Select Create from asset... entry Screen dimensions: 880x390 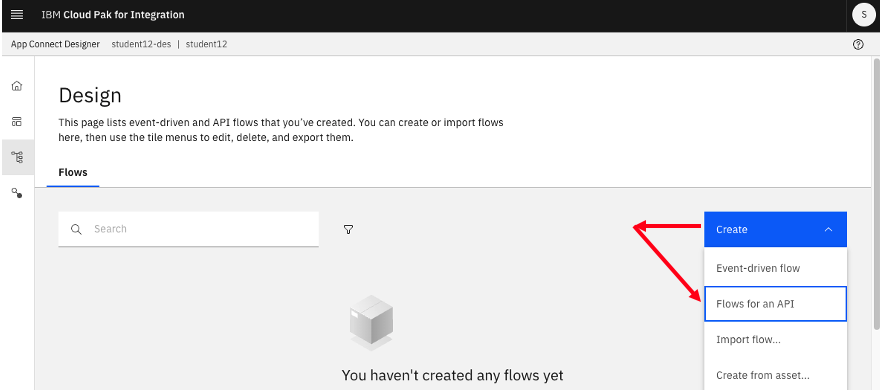(775, 375)
